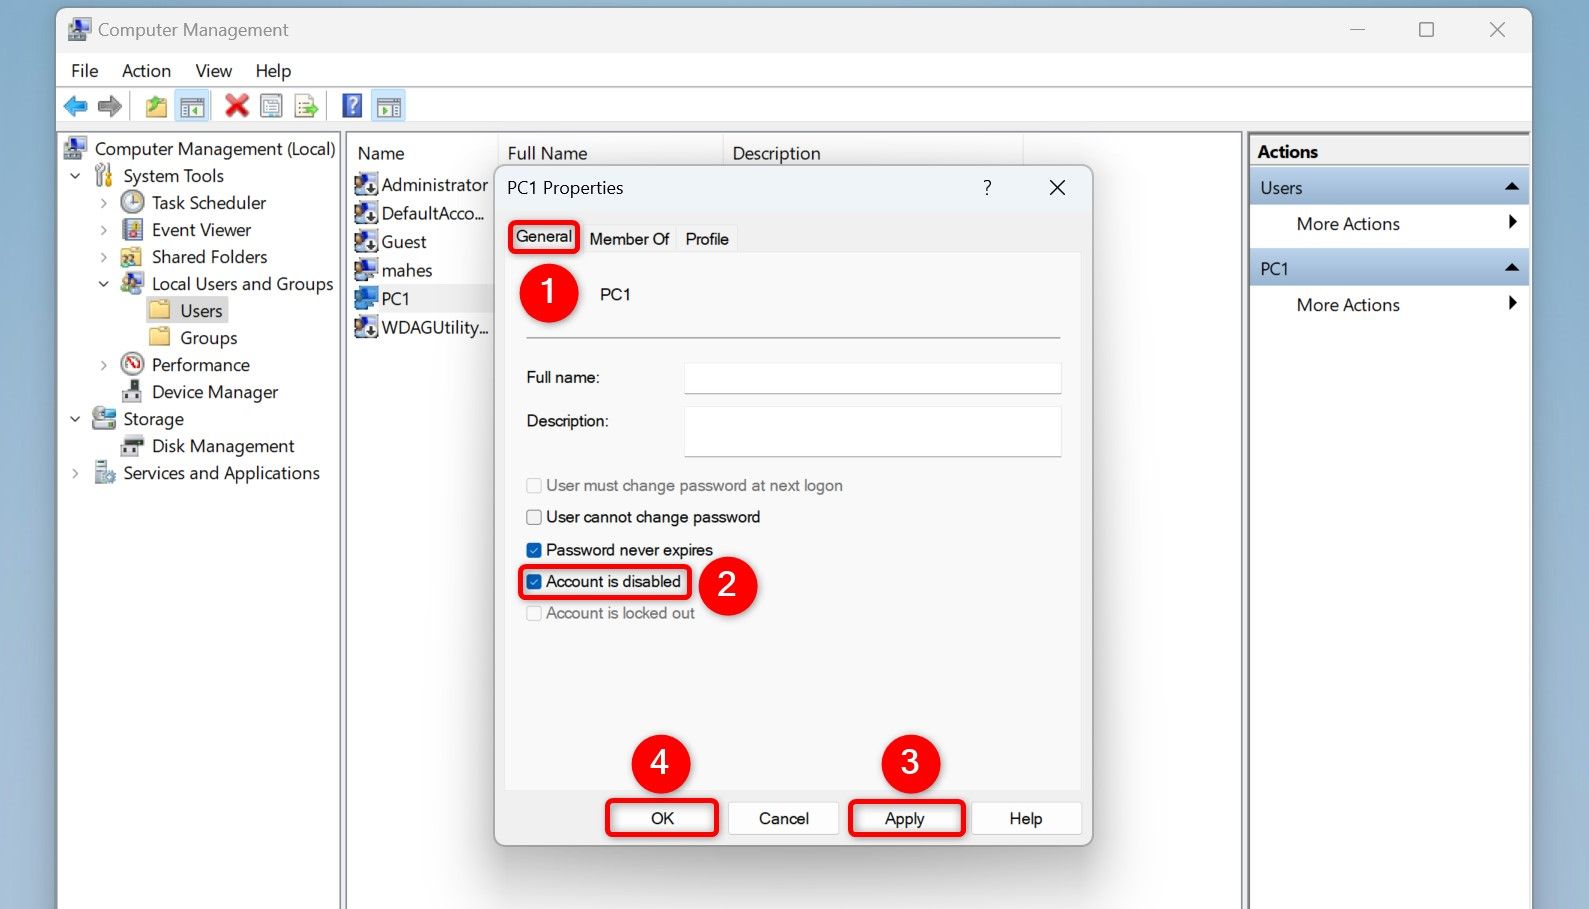
Task: Click the Disk Management icon in tree
Action: [132, 445]
